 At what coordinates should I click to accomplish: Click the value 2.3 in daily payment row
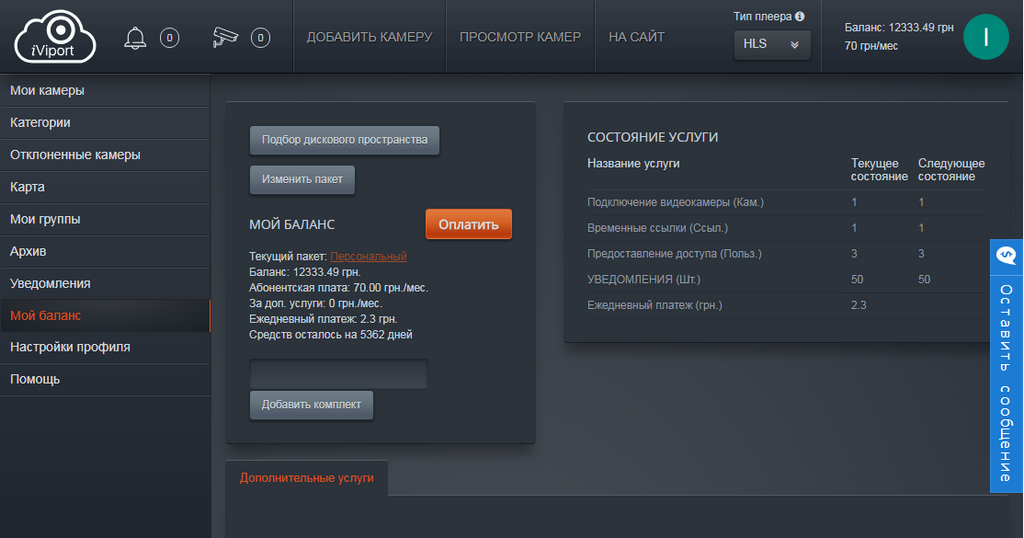pyautogui.click(x=858, y=305)
